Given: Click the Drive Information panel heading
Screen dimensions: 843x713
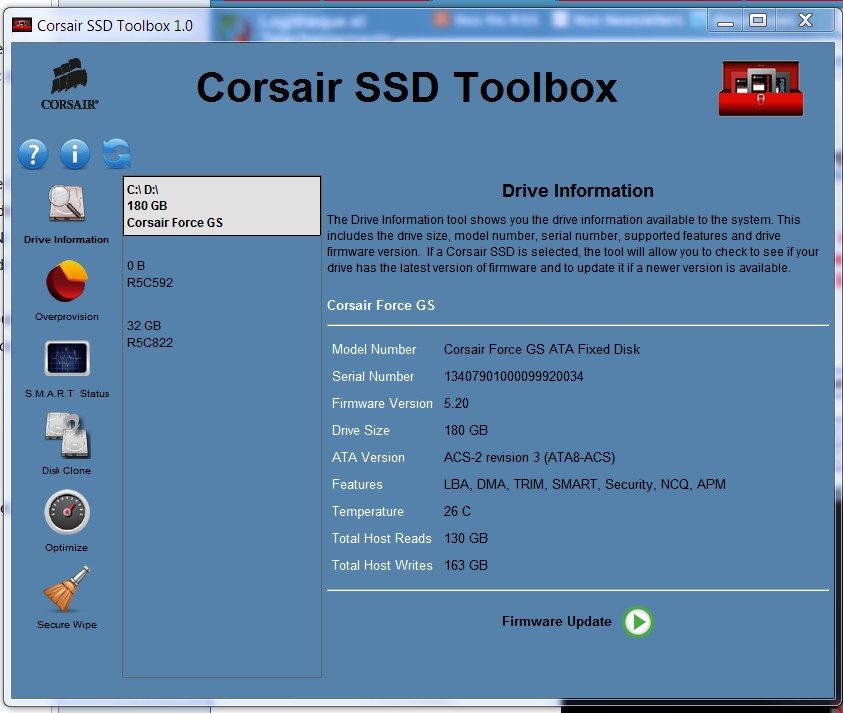Looking at the screenshot, I should pyautogui.click(x=577, y=191).
